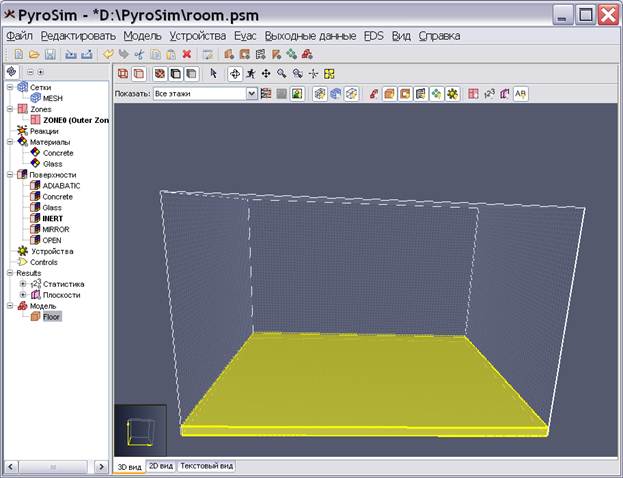The image size is (623, 478).
Task: Collapse the Поверхности tree node
Action: tap(10, 174)
